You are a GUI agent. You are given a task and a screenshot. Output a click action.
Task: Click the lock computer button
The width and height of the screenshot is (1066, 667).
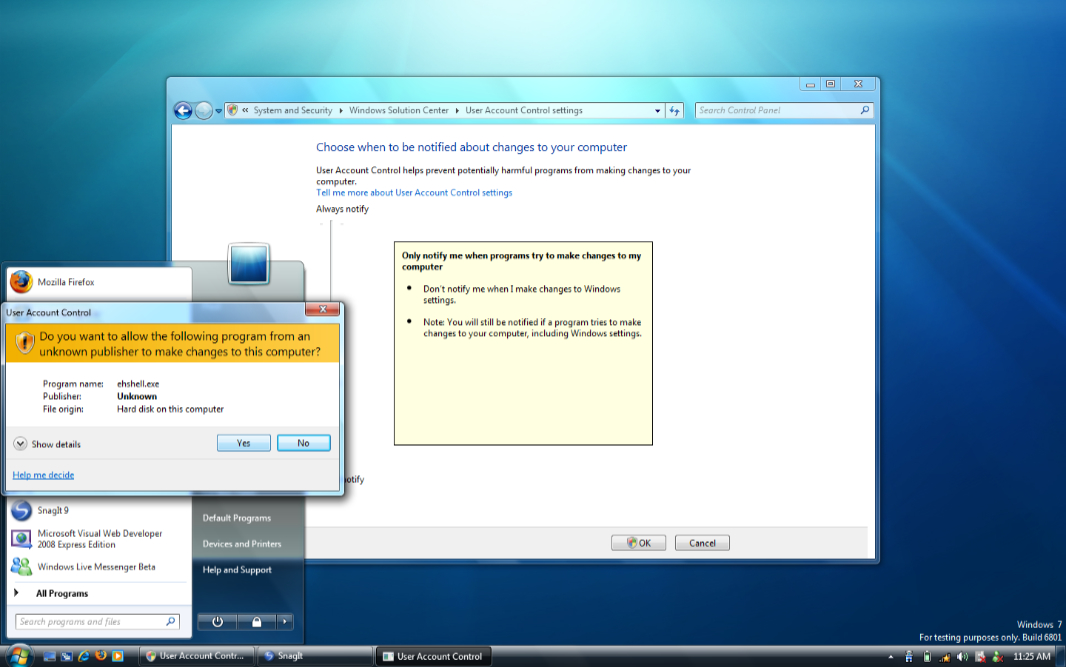pos(256,621)
